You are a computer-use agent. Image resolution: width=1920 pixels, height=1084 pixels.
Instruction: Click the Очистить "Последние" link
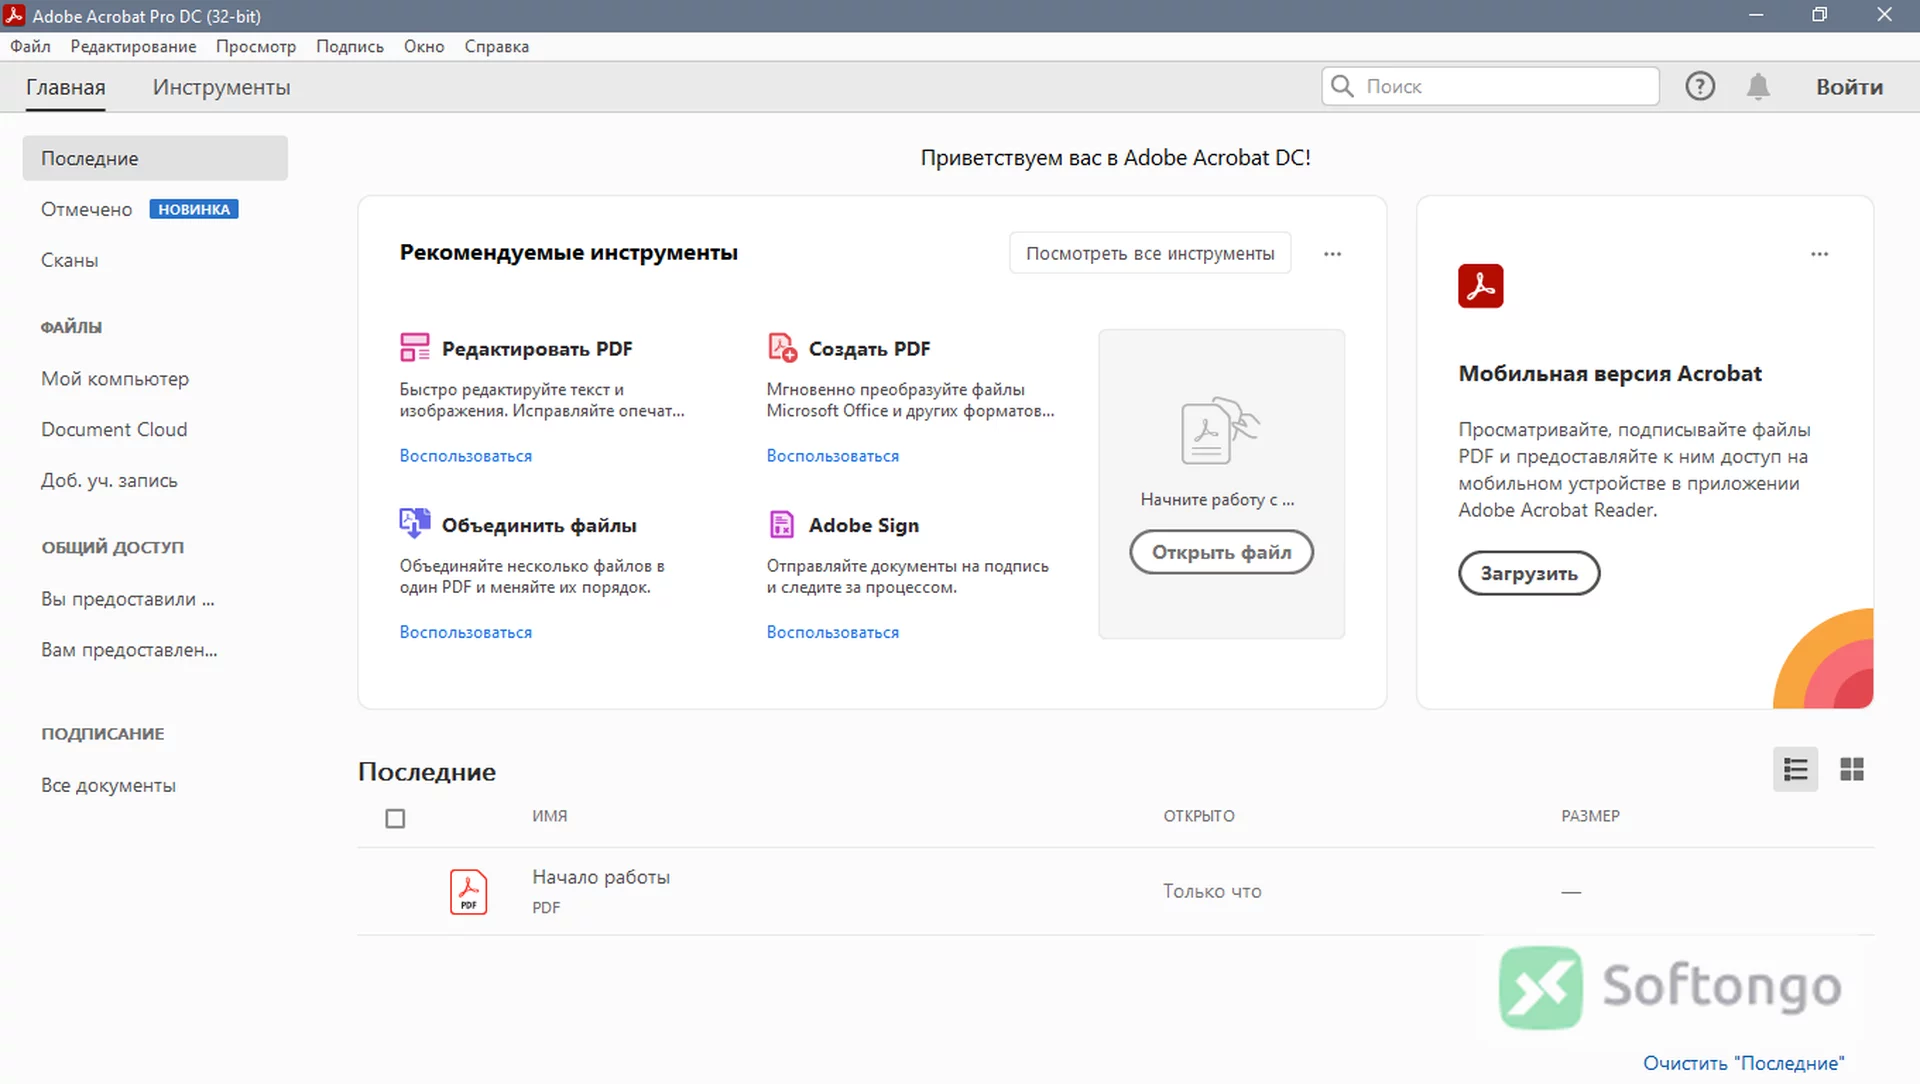click(x=1743, y=1063)
